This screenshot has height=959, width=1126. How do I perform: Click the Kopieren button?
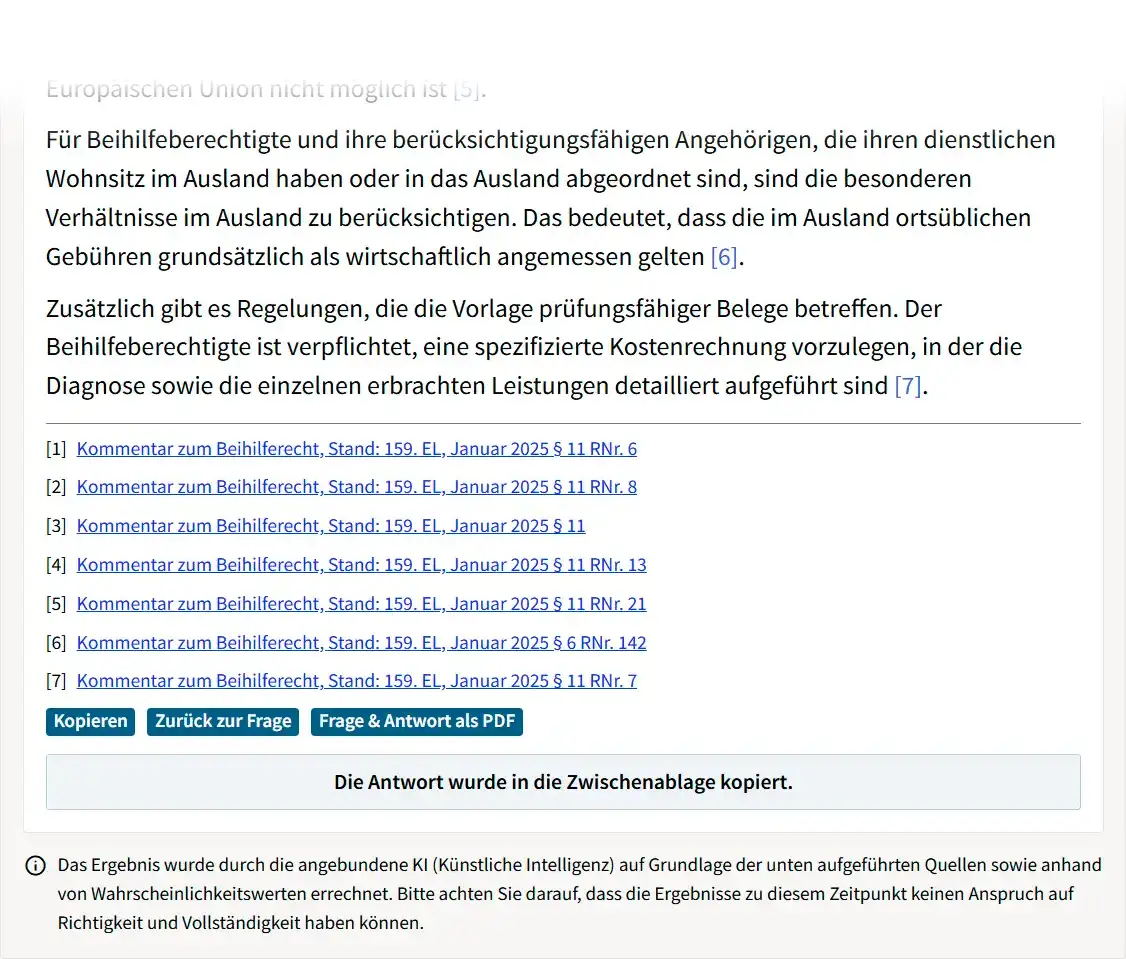pos(90,721)
